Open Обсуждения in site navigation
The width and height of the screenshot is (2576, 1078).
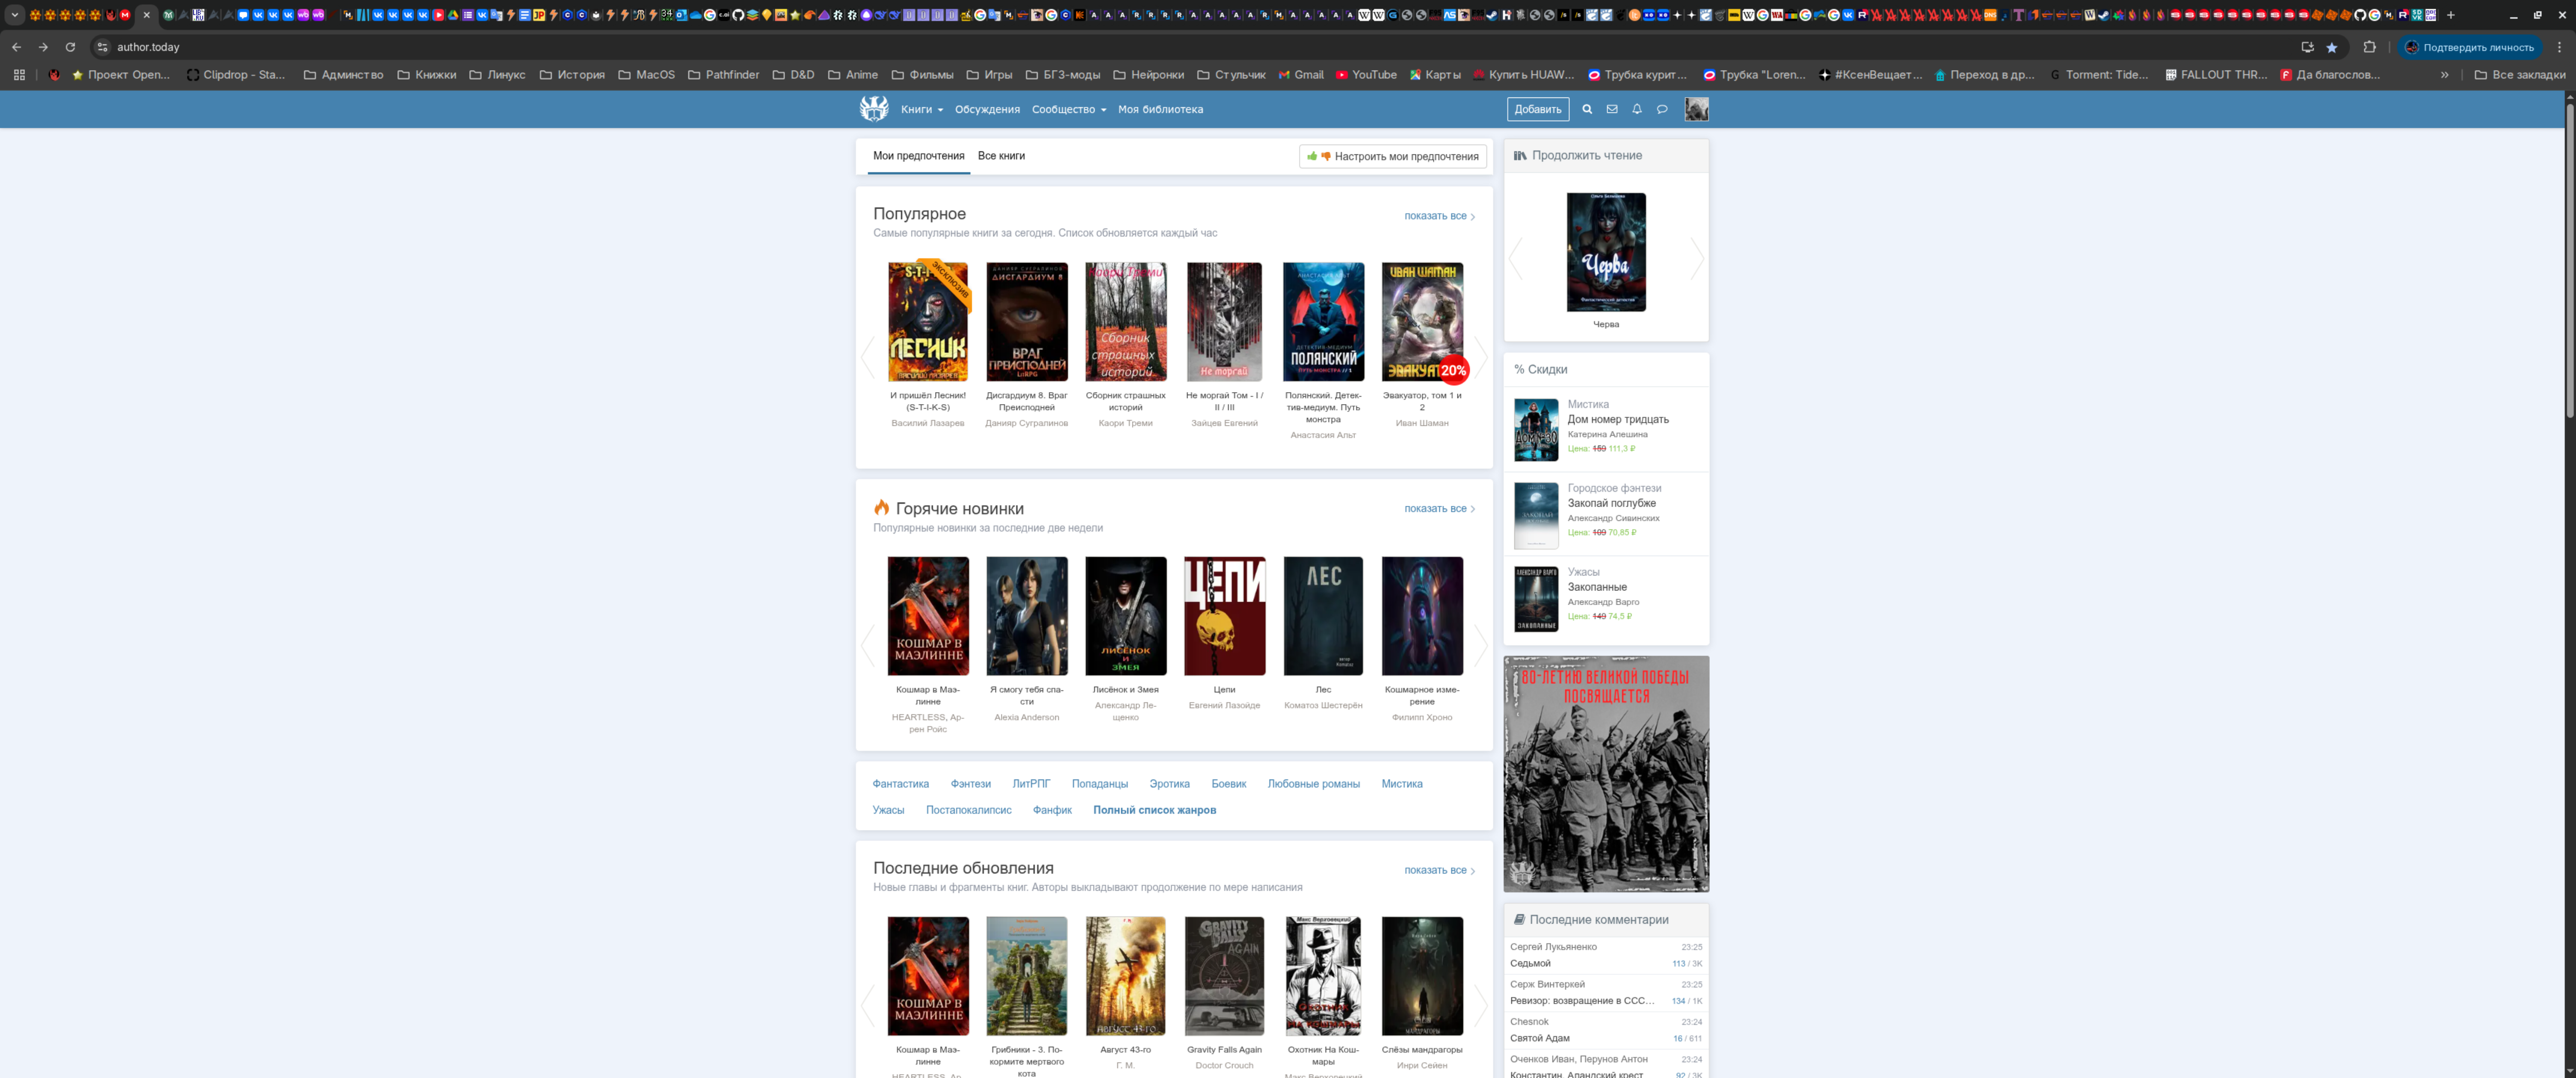pos(987,109)
